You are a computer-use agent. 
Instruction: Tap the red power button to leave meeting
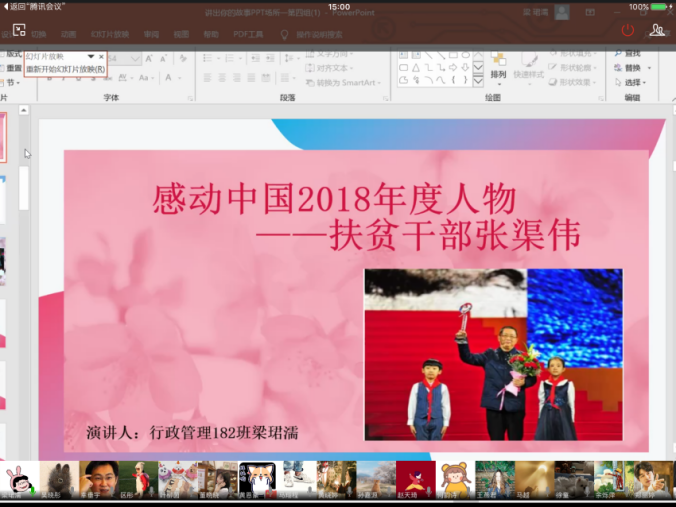pyautogui.click(x=627, y=30)
